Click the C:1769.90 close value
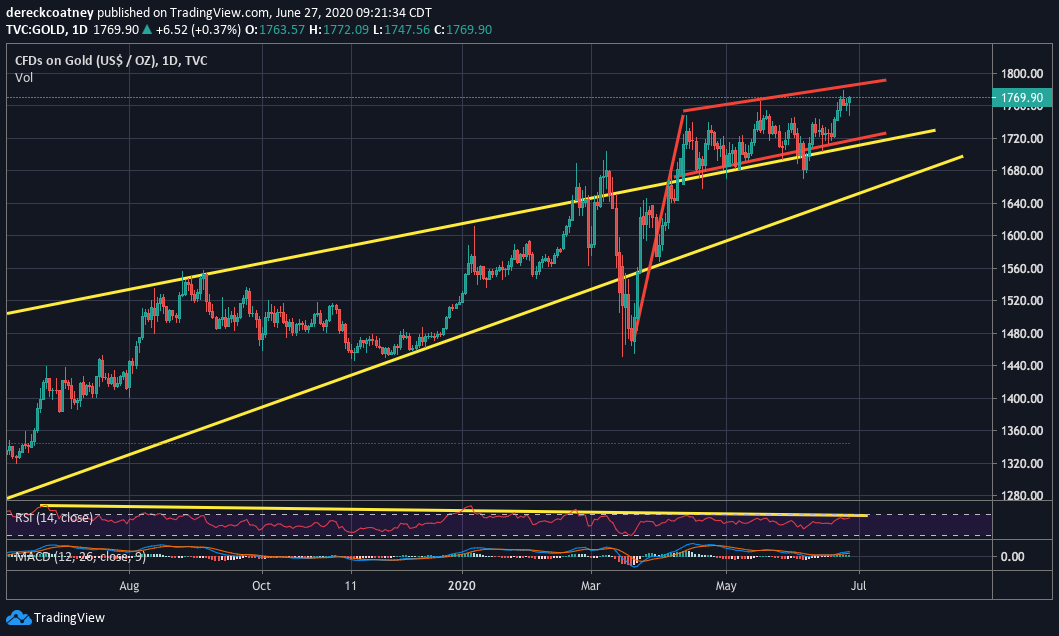This screenshot has width=1059, height=636. tap(463, 30)
